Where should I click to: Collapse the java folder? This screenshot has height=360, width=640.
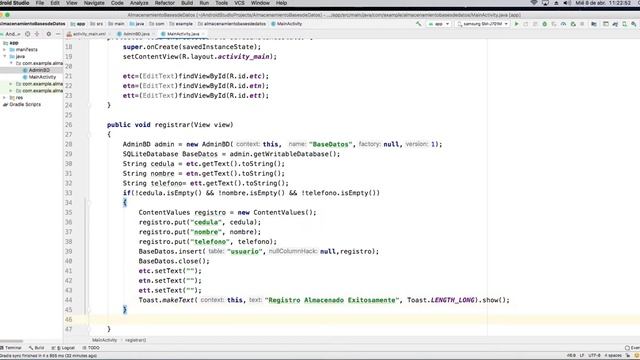[x=5, y=56]
